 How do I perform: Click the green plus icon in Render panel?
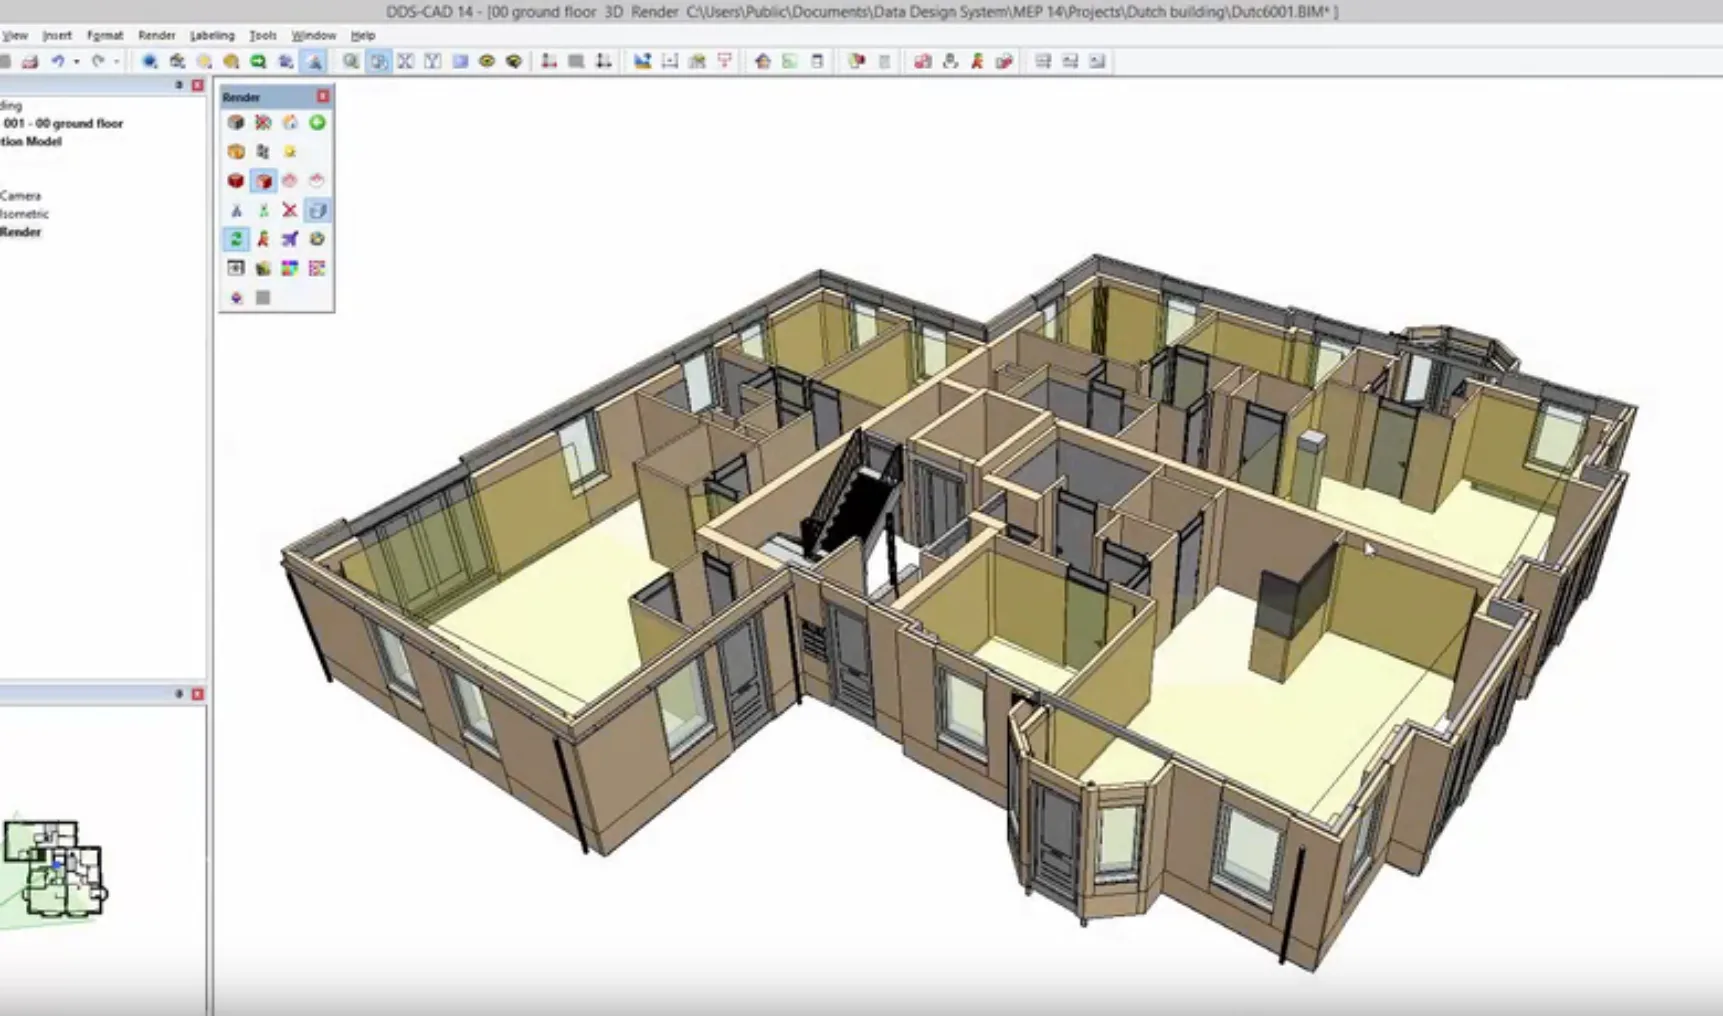click(x=317, y=122)
